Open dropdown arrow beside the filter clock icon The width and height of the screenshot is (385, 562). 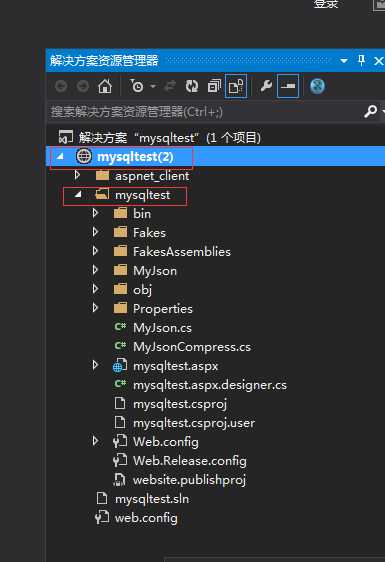tap(153, 86)
